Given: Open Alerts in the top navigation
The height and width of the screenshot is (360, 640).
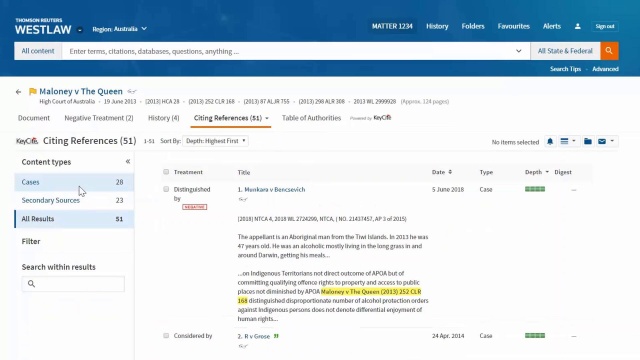Looking at the screenshot, I should (x=552, y=26).
